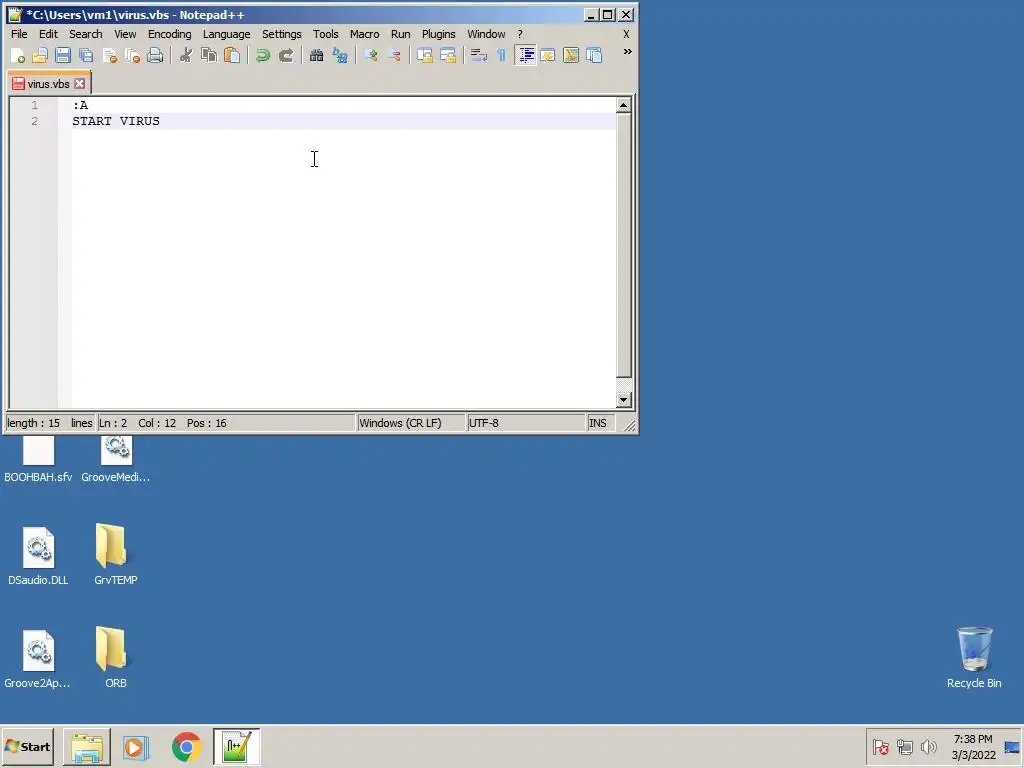Click line number 2 in the margin
Image resolution: width=1024 pixels, height=768 pixels.
pos(35,121)
